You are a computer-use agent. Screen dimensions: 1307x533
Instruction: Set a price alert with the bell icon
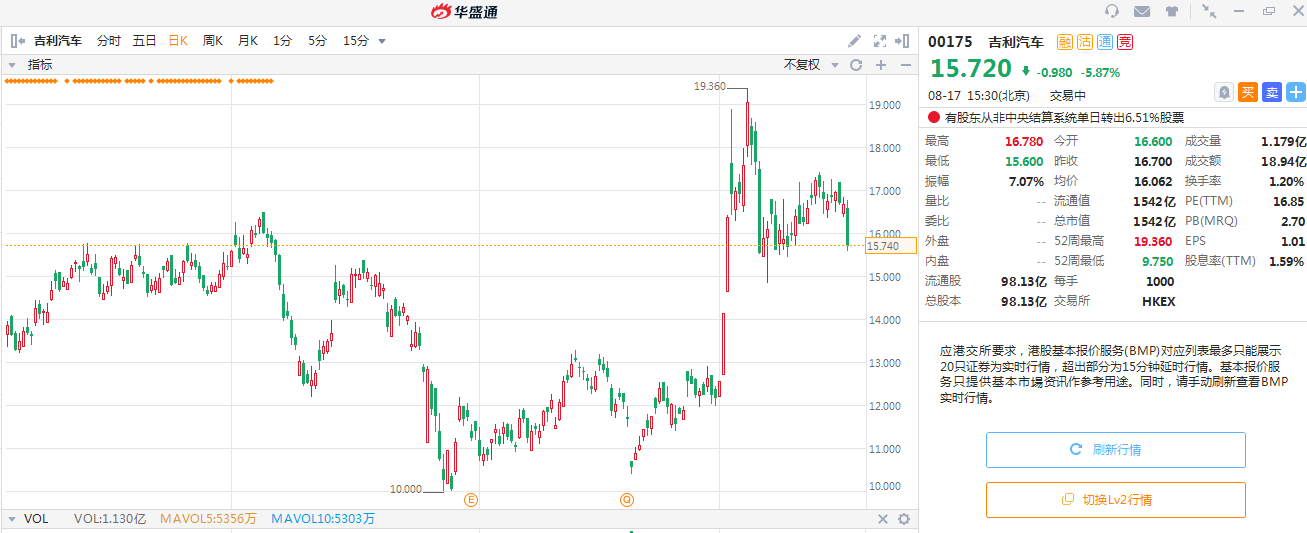point(1224,92)
